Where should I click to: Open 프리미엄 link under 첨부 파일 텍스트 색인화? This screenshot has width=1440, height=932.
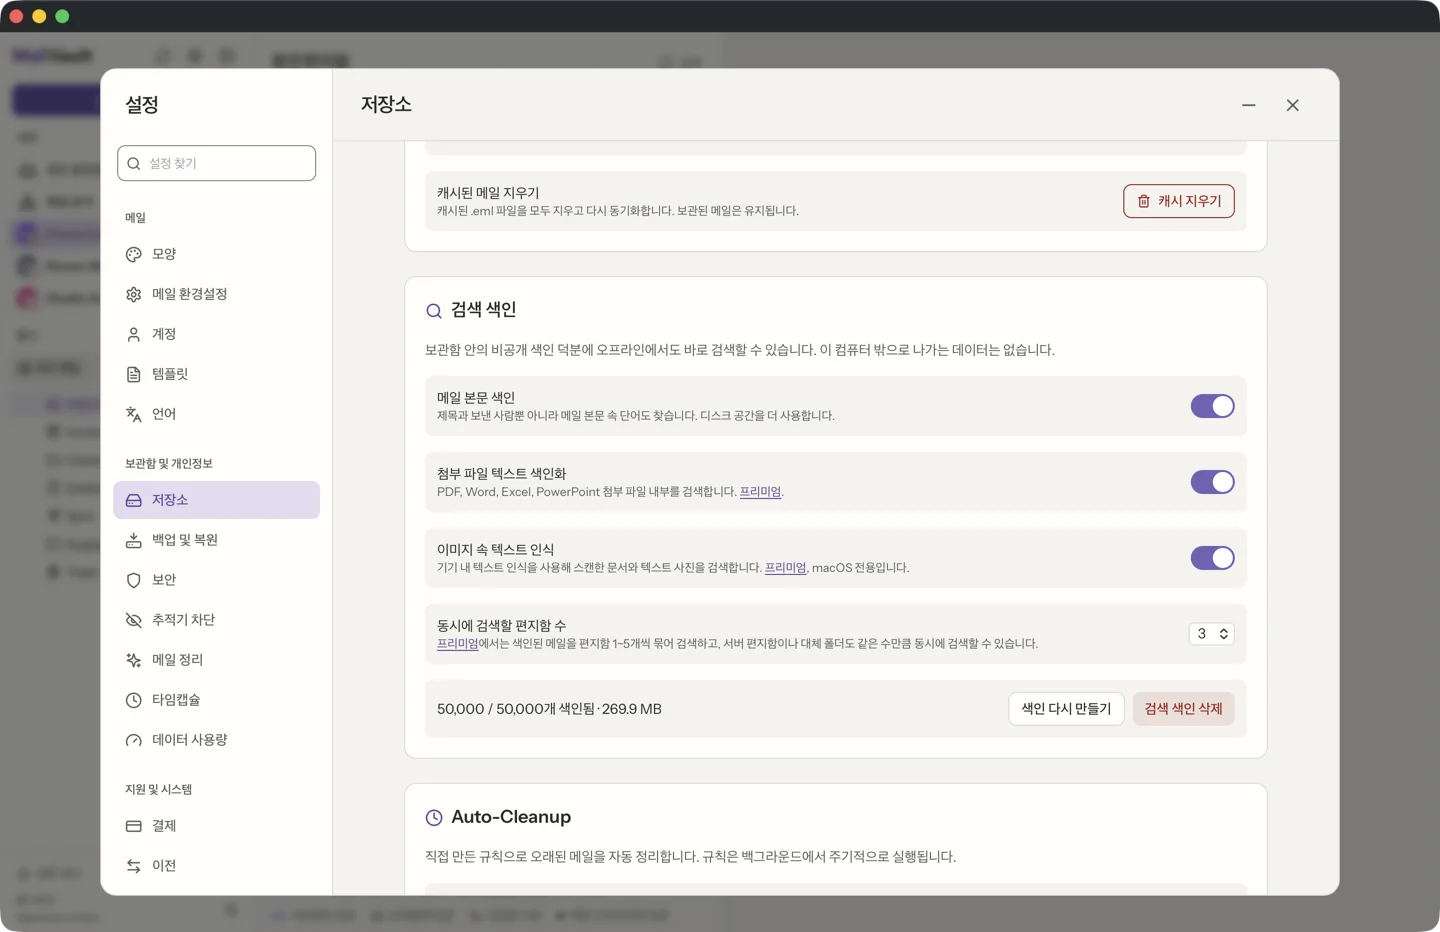pyautogui.click(x=760, y=492)
